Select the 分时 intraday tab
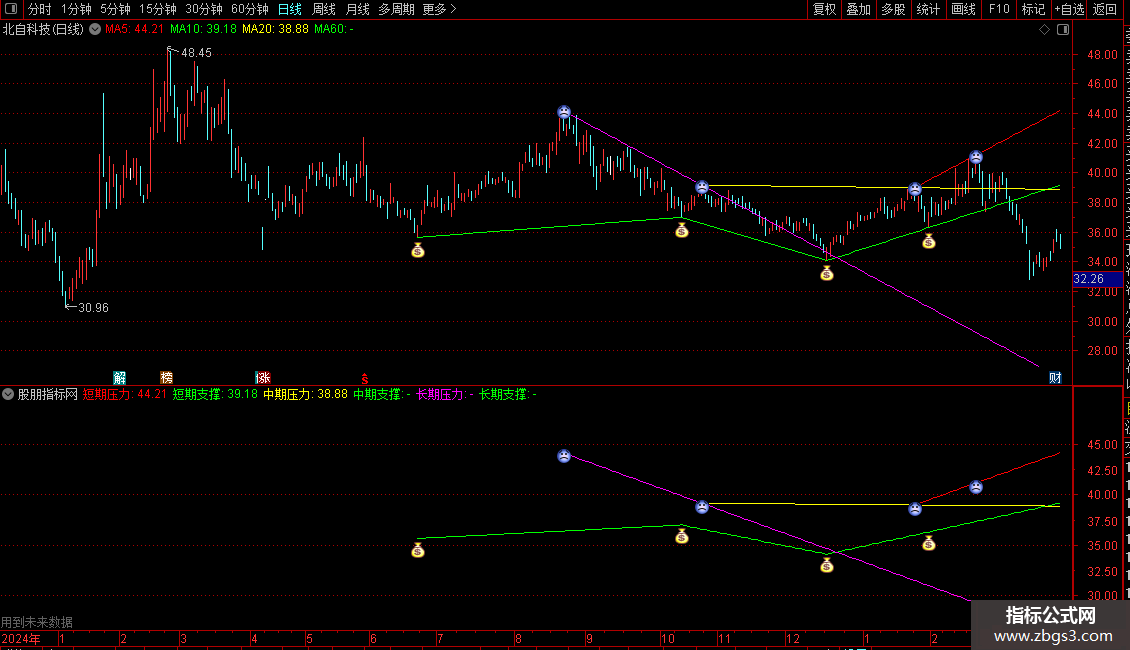 (x=40, y=9)
